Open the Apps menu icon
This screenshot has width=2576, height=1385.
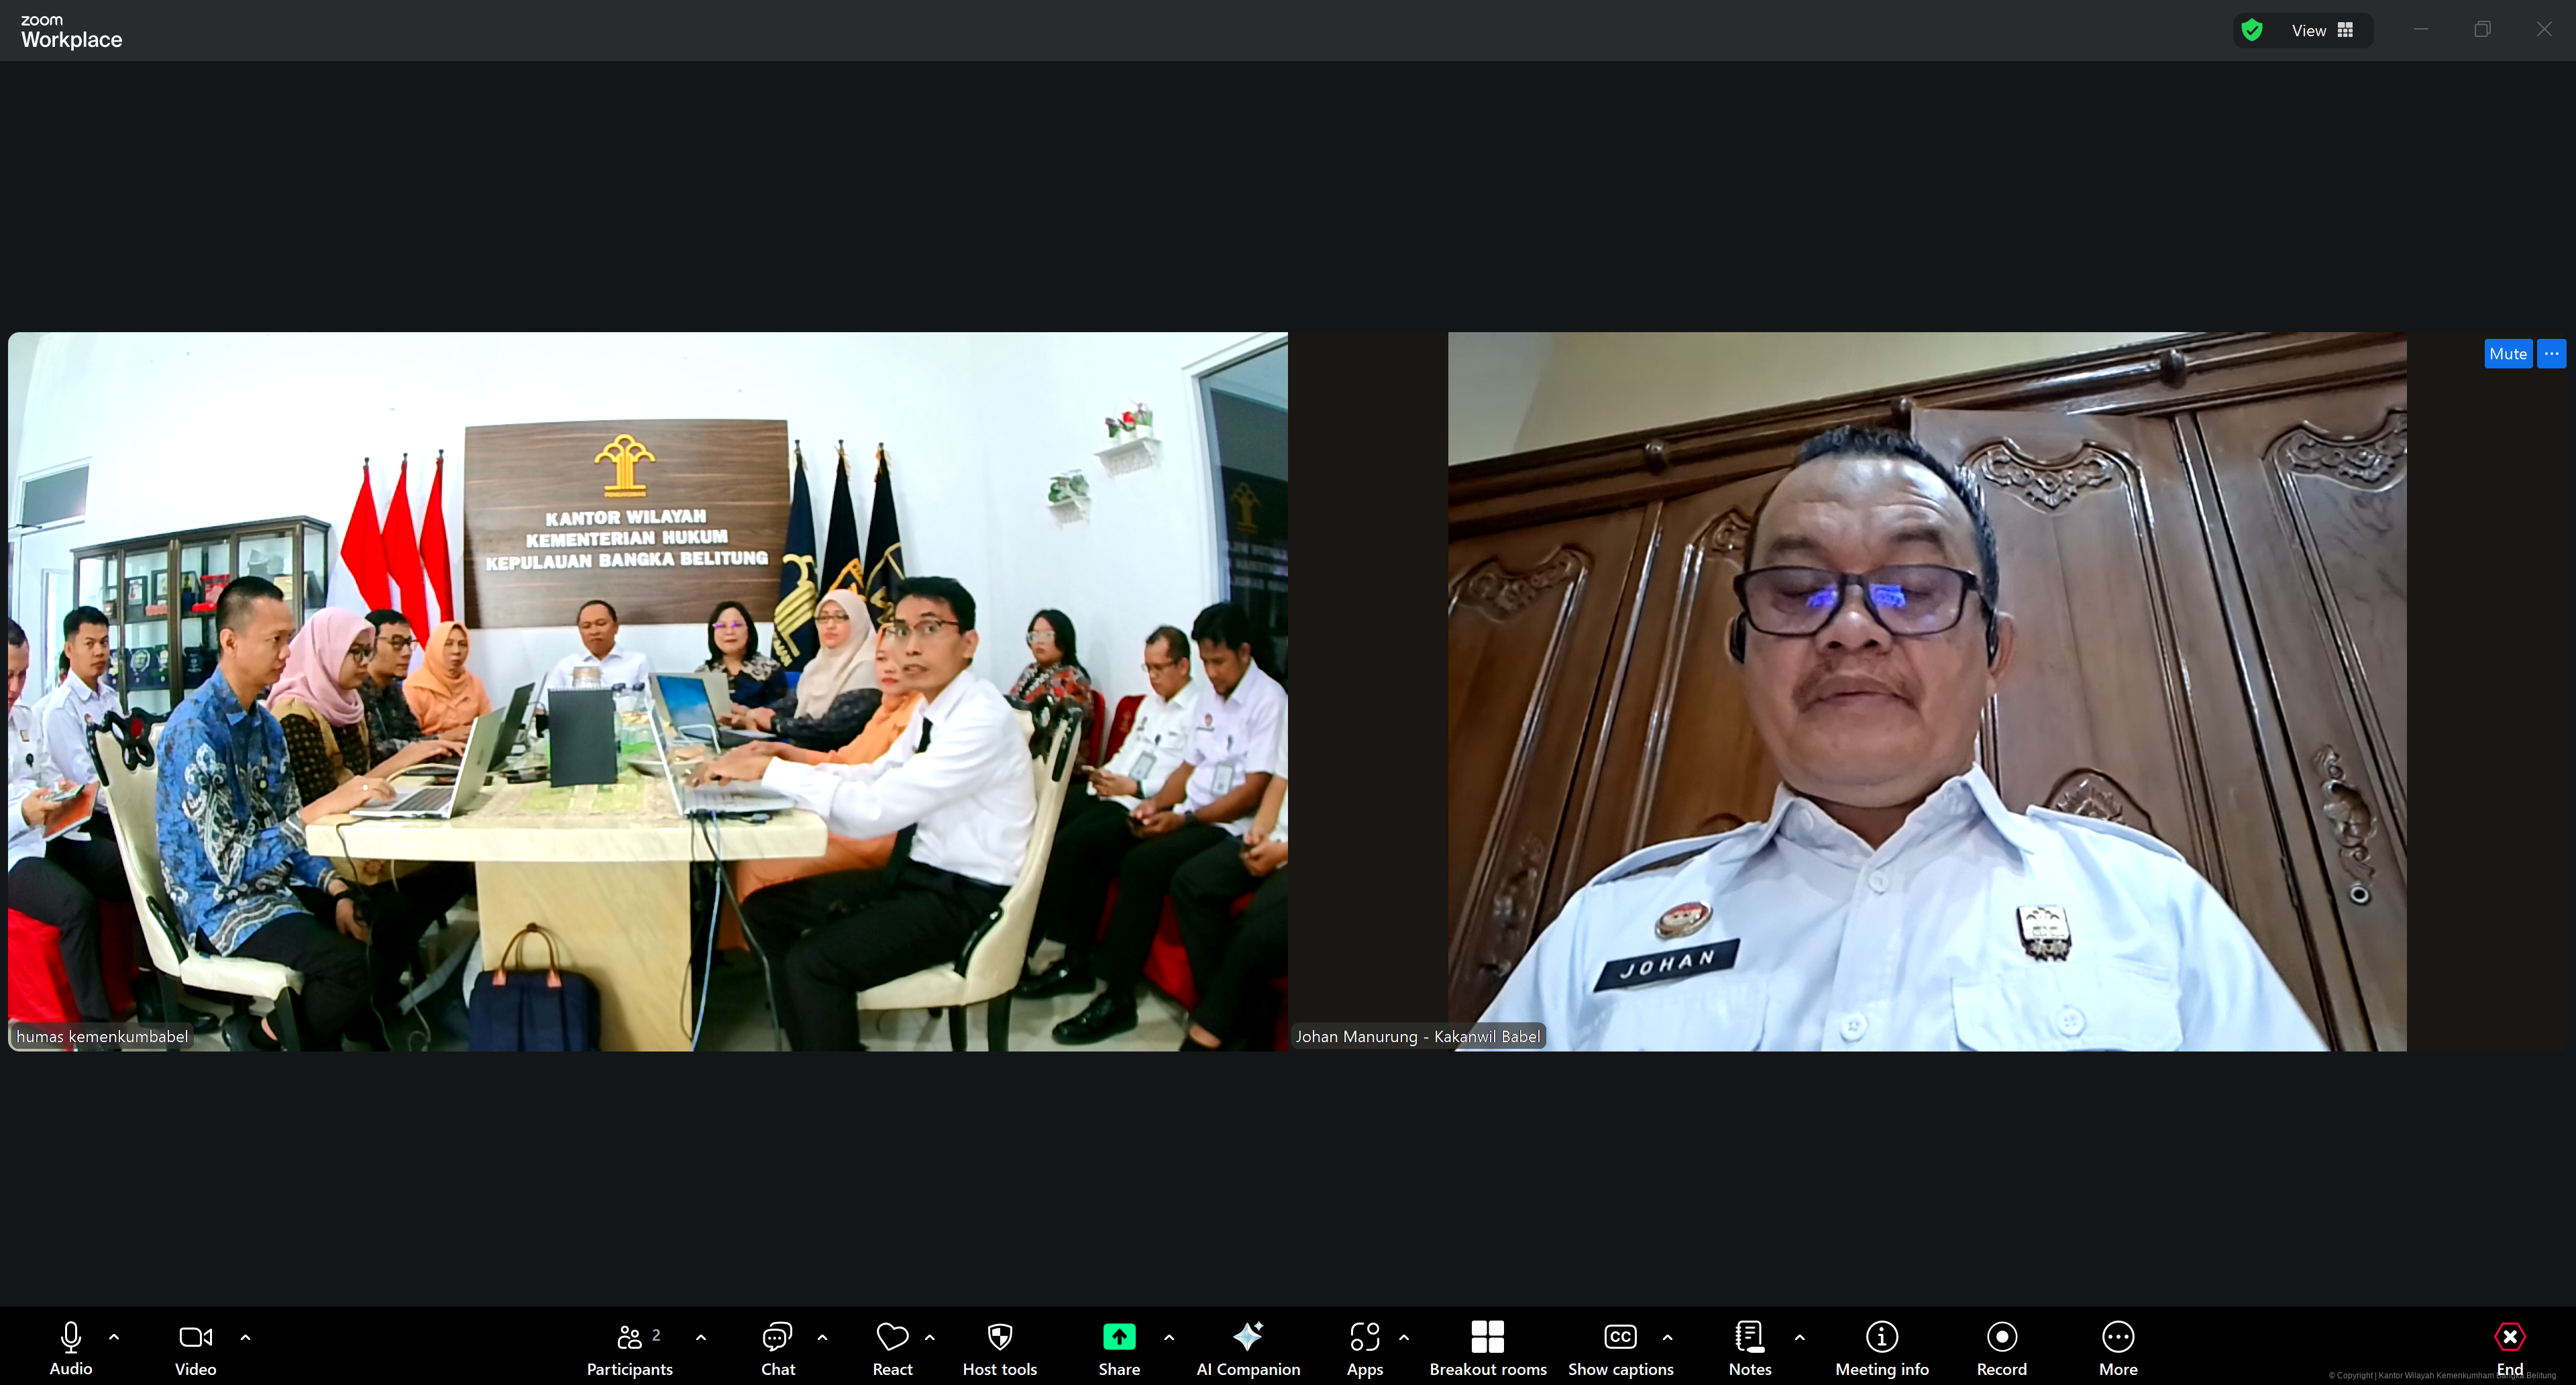[x=1364, y=1337]
